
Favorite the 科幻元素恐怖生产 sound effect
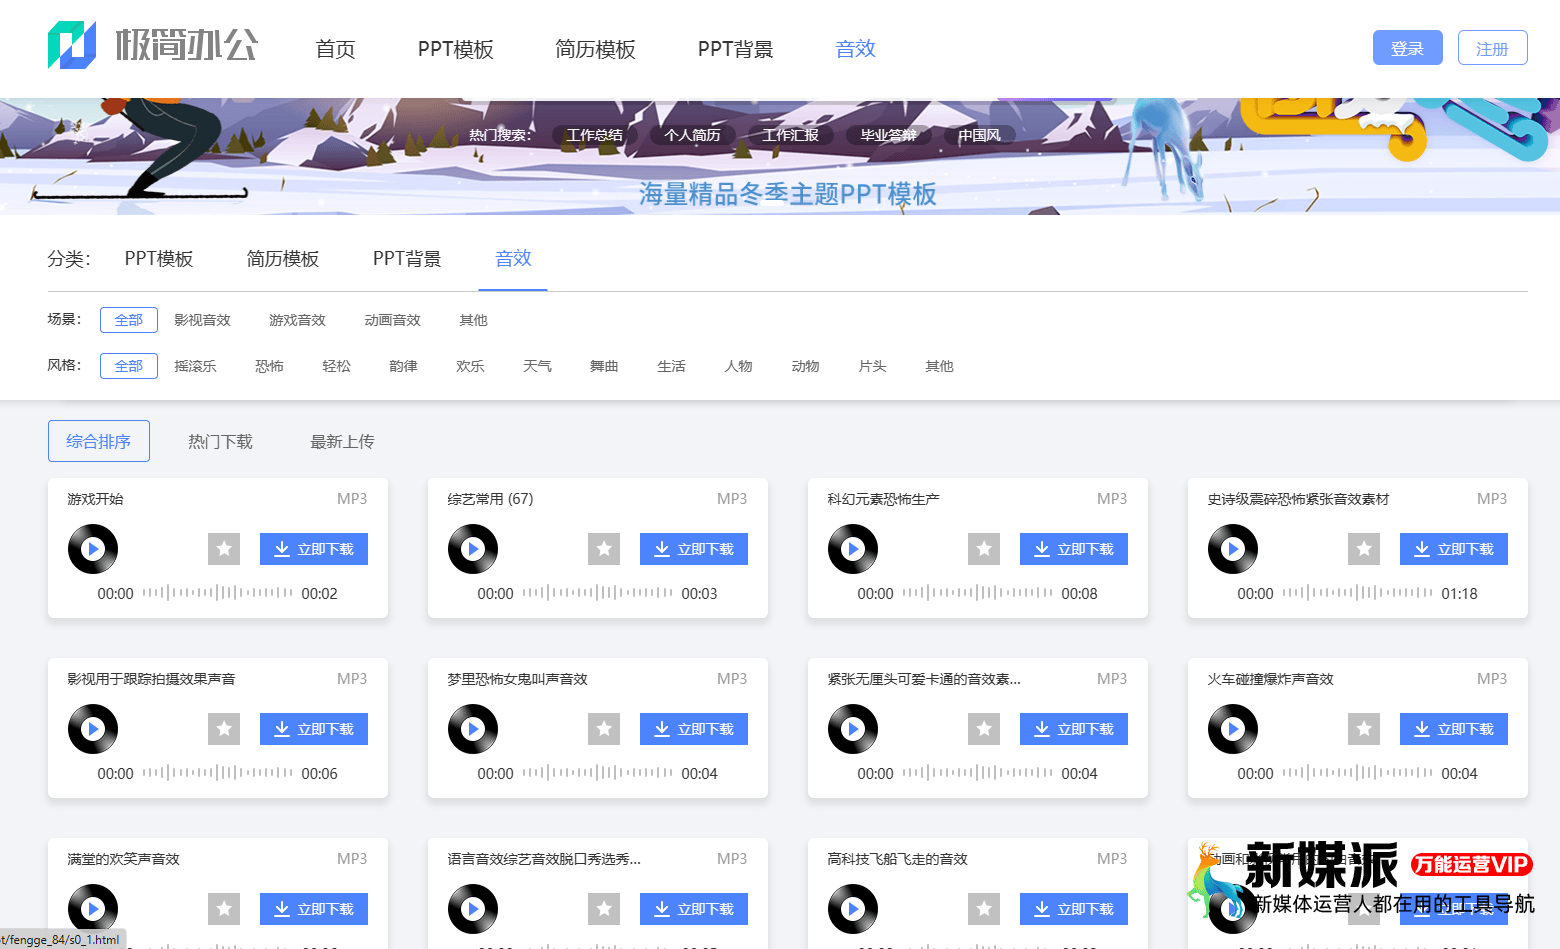point(984,549)
